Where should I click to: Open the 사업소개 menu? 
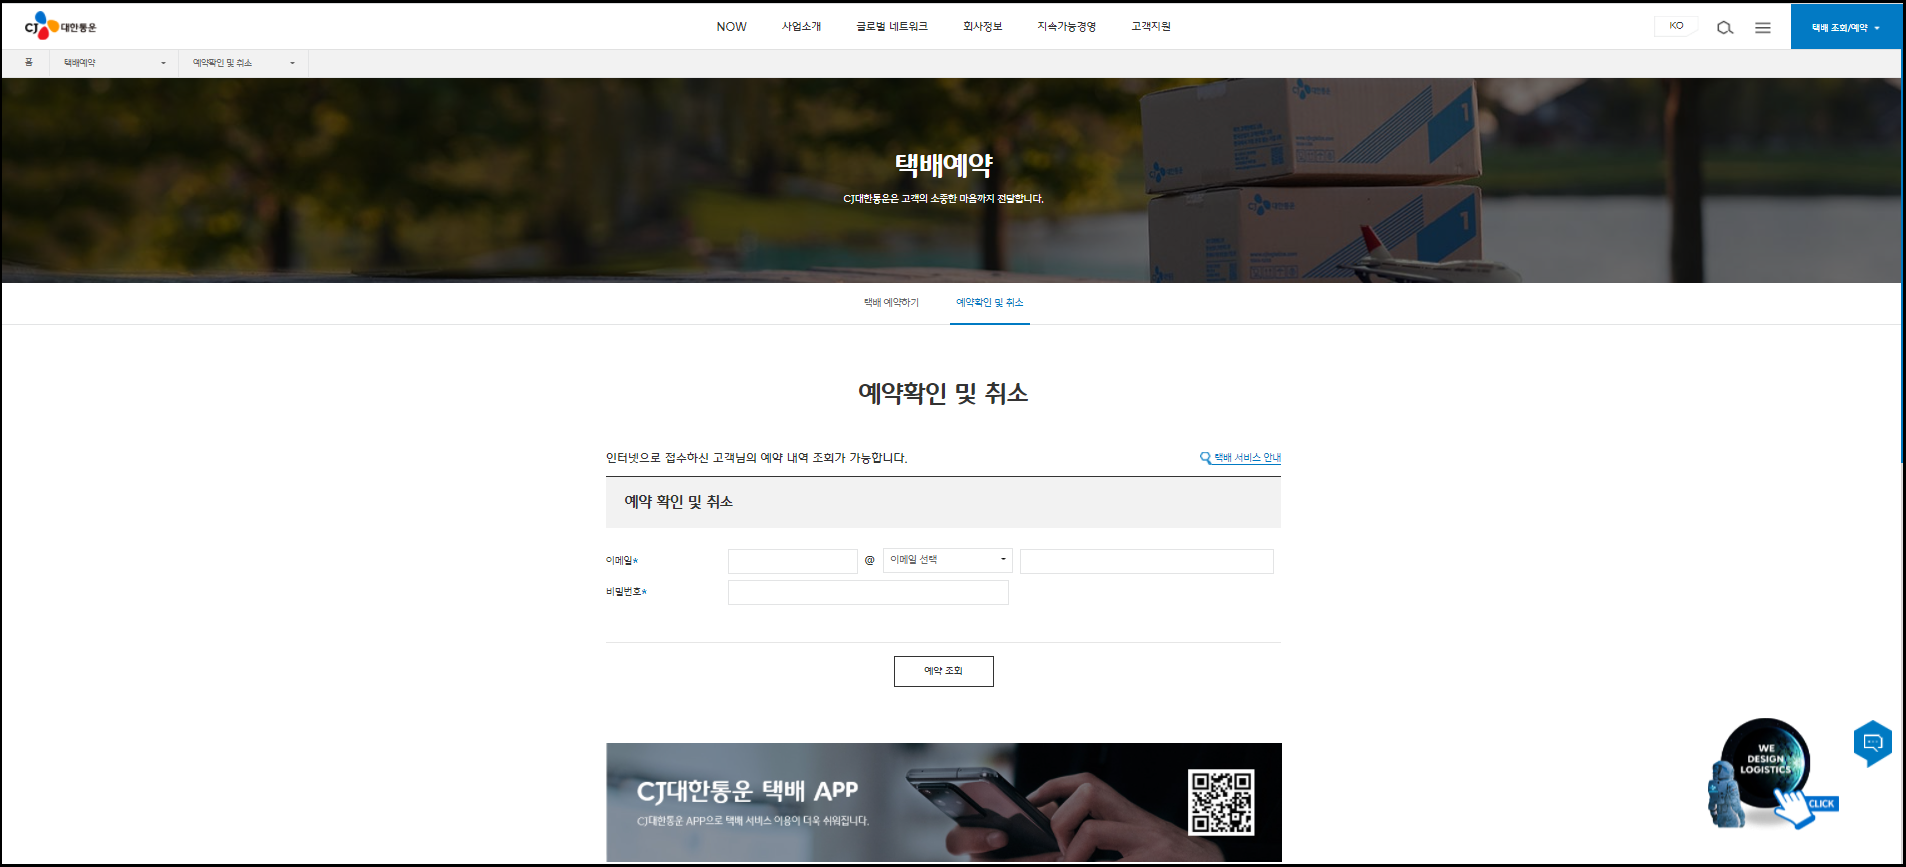click(801, 27)
